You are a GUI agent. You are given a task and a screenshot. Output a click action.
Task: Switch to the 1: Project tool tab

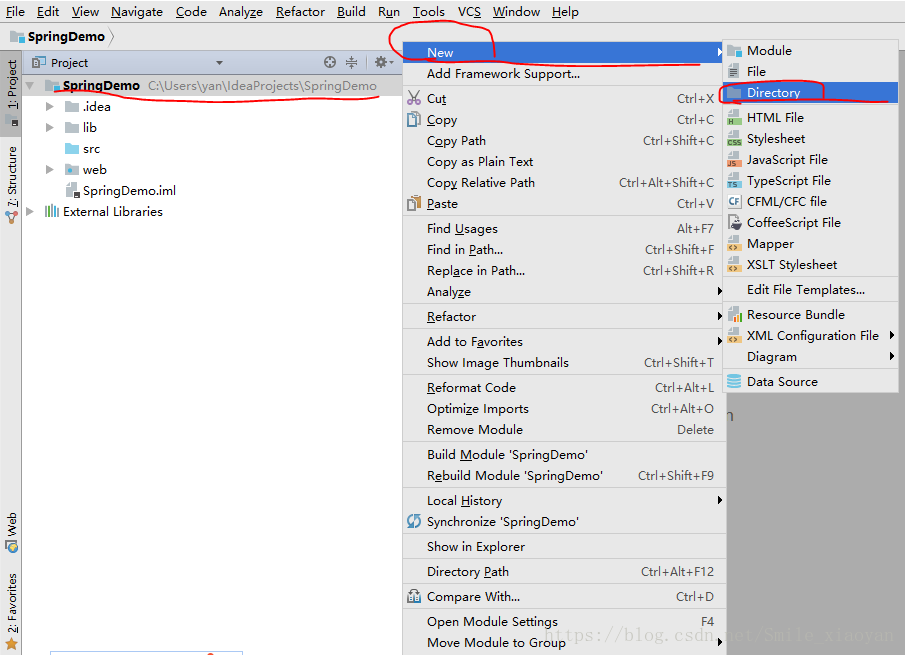click(x=12, y=92)
